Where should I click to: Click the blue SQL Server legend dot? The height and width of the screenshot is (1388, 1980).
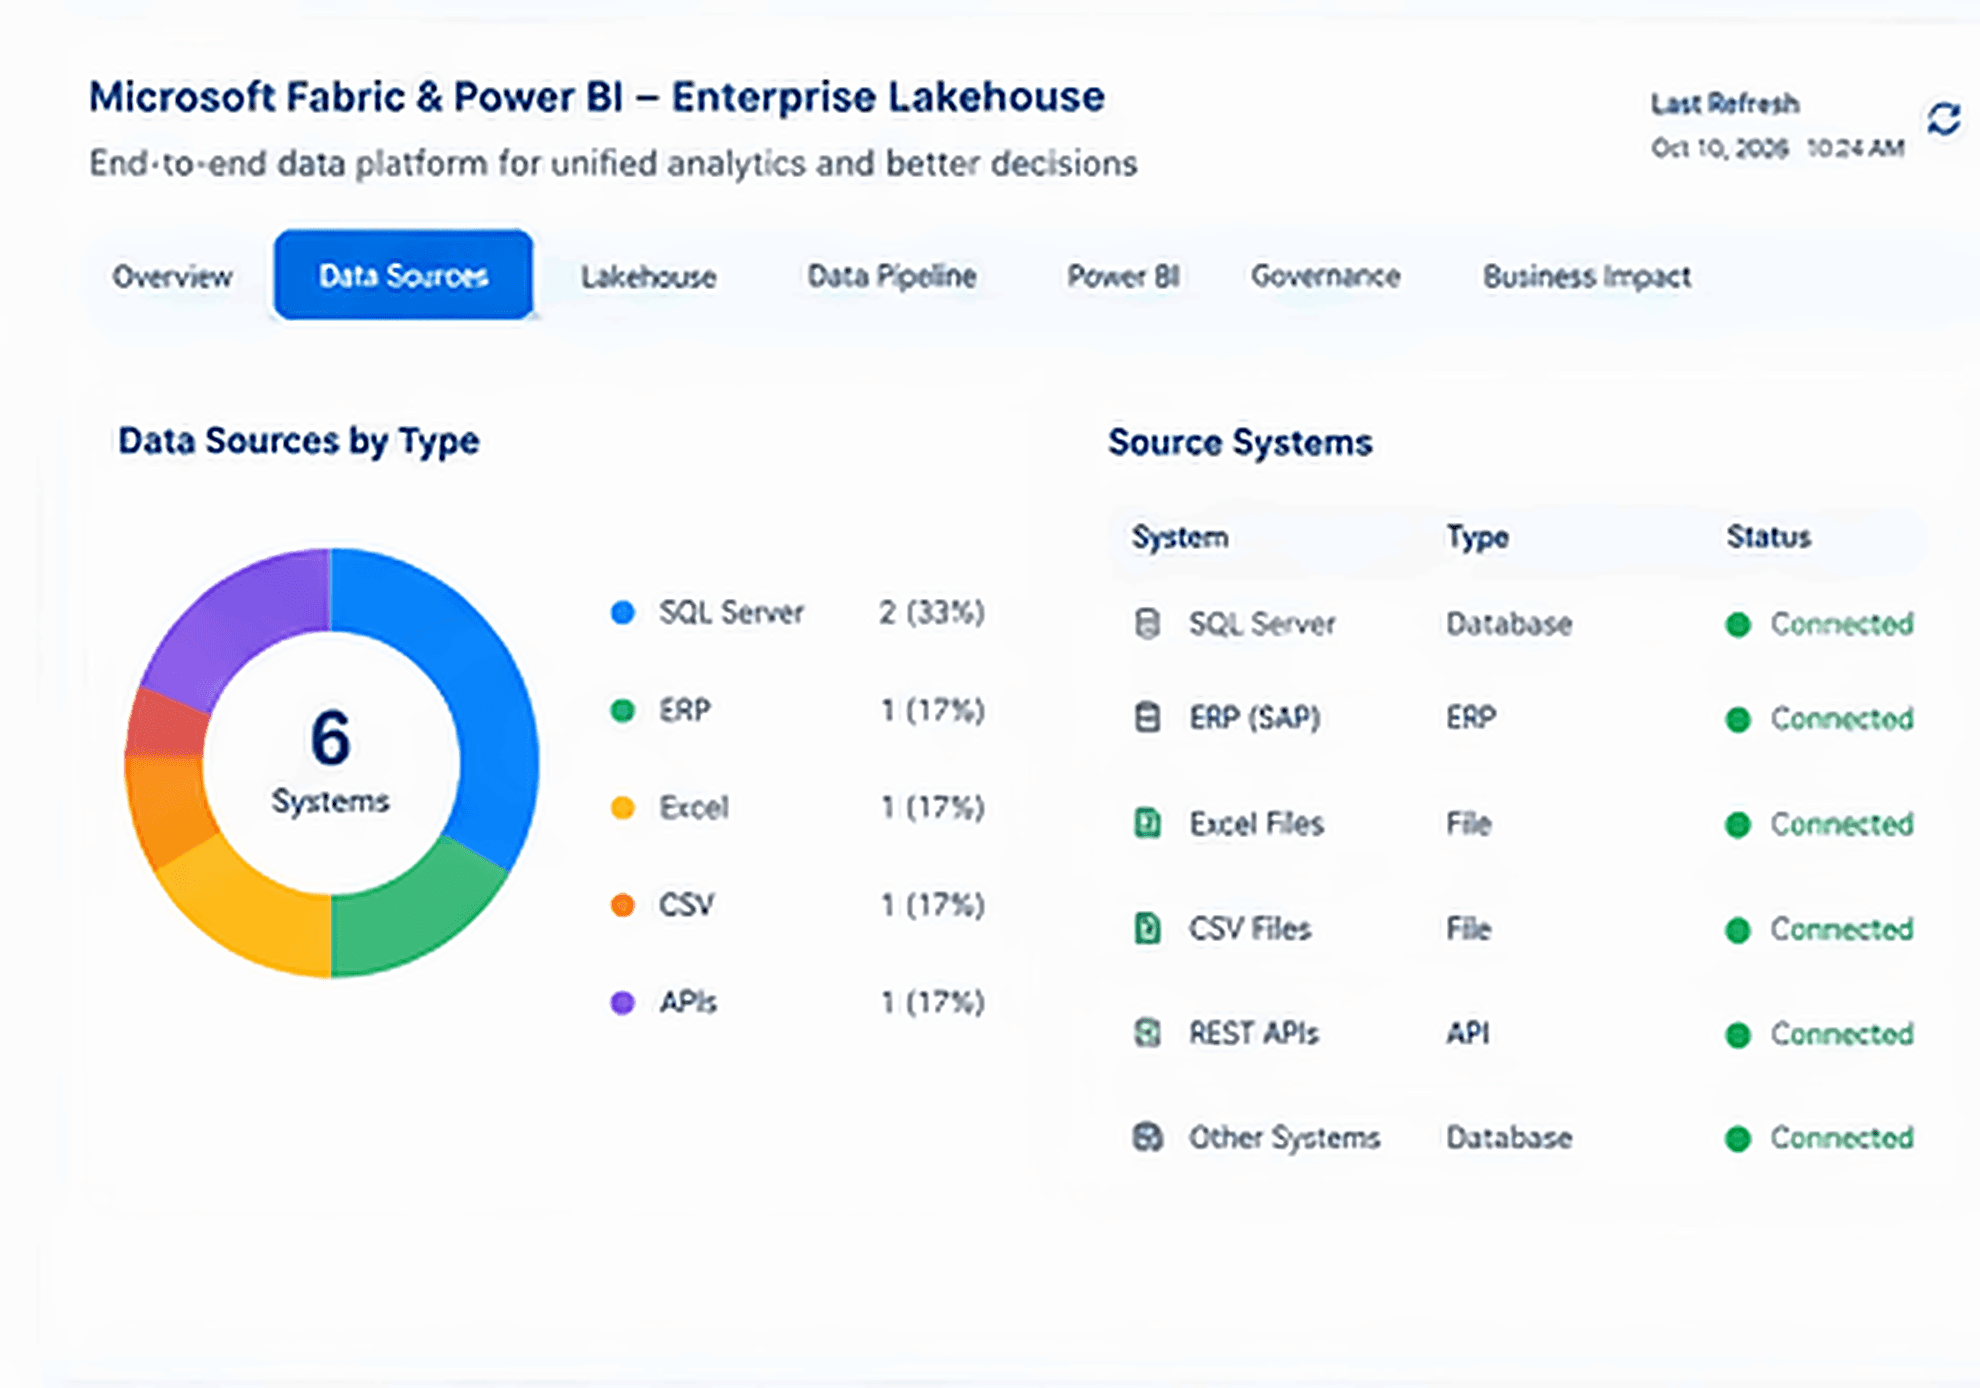(622, 613)
